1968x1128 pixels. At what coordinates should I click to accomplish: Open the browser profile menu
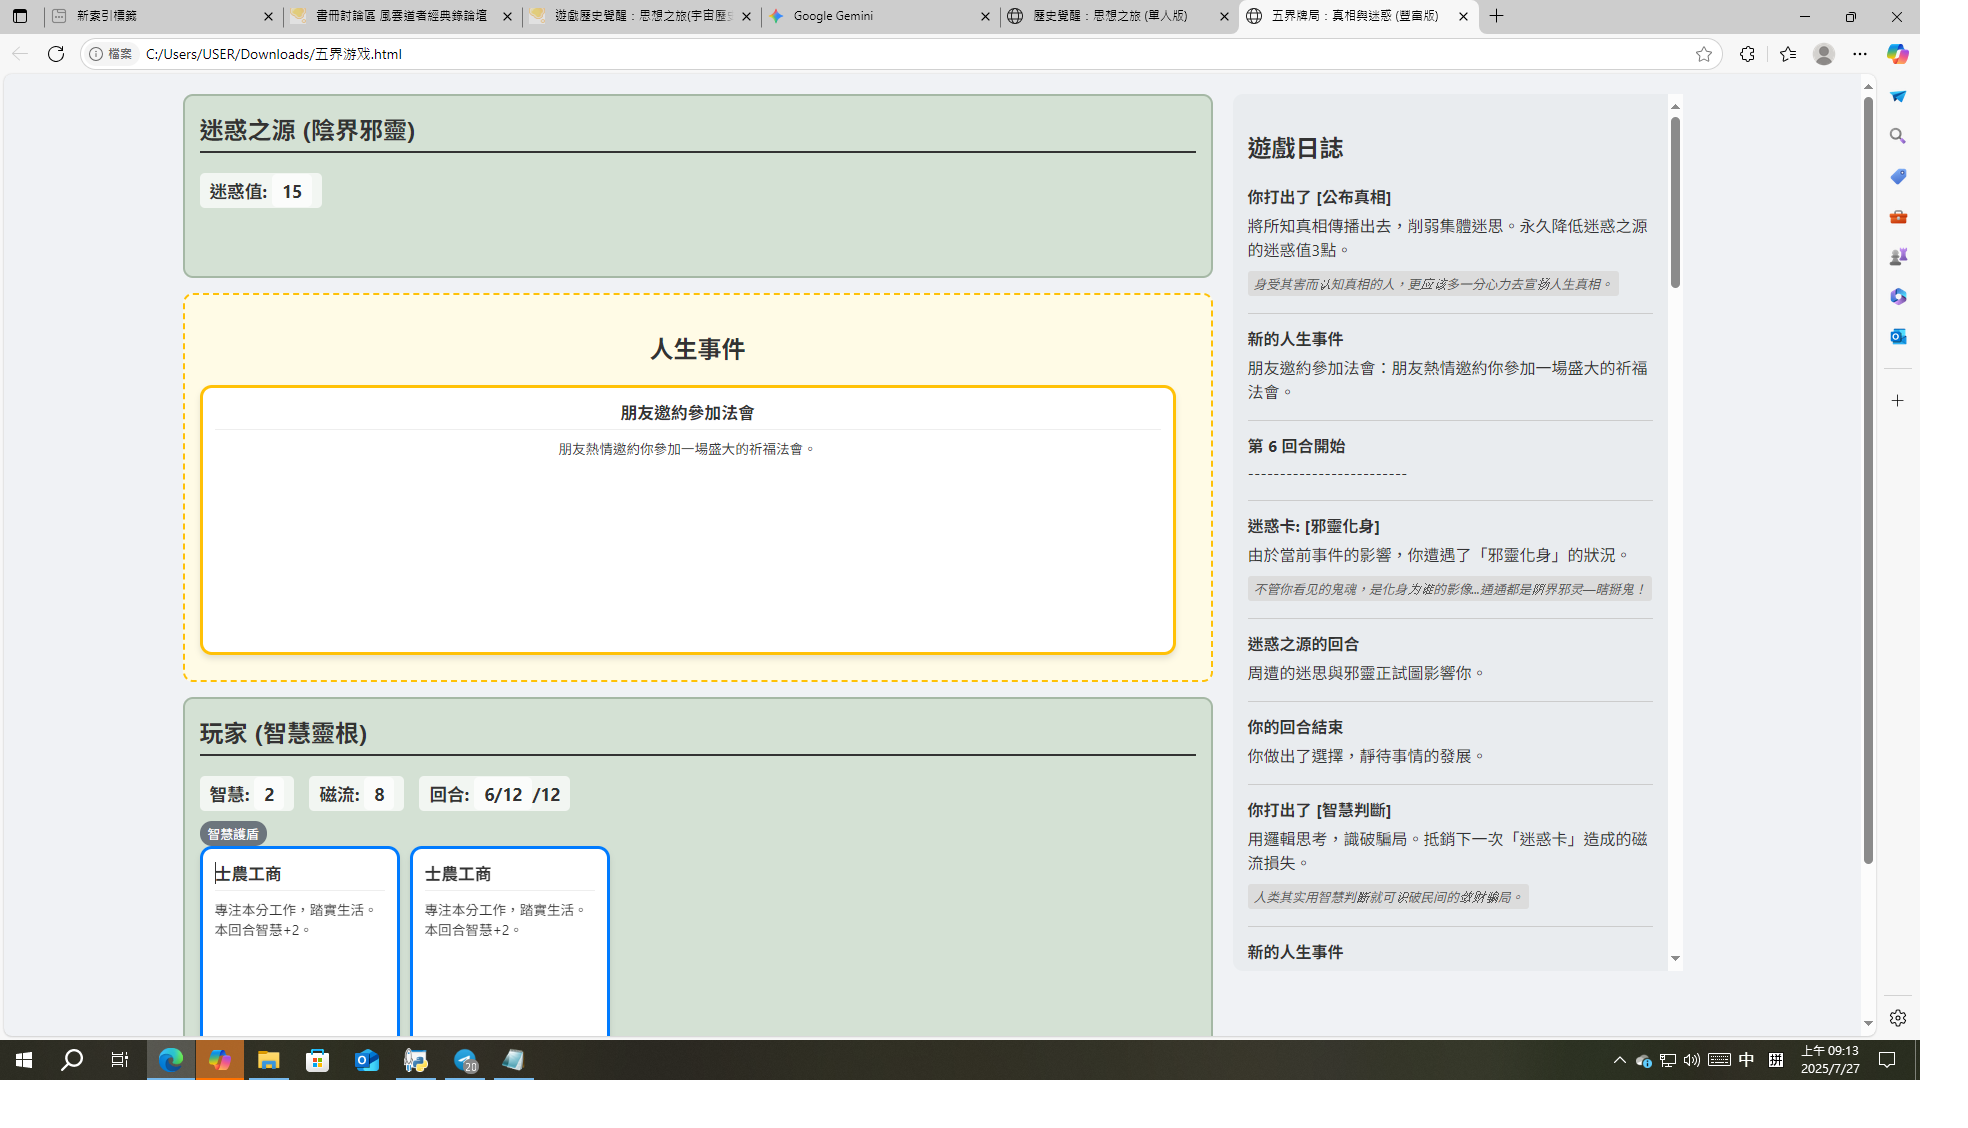[x=1823, y=54]
